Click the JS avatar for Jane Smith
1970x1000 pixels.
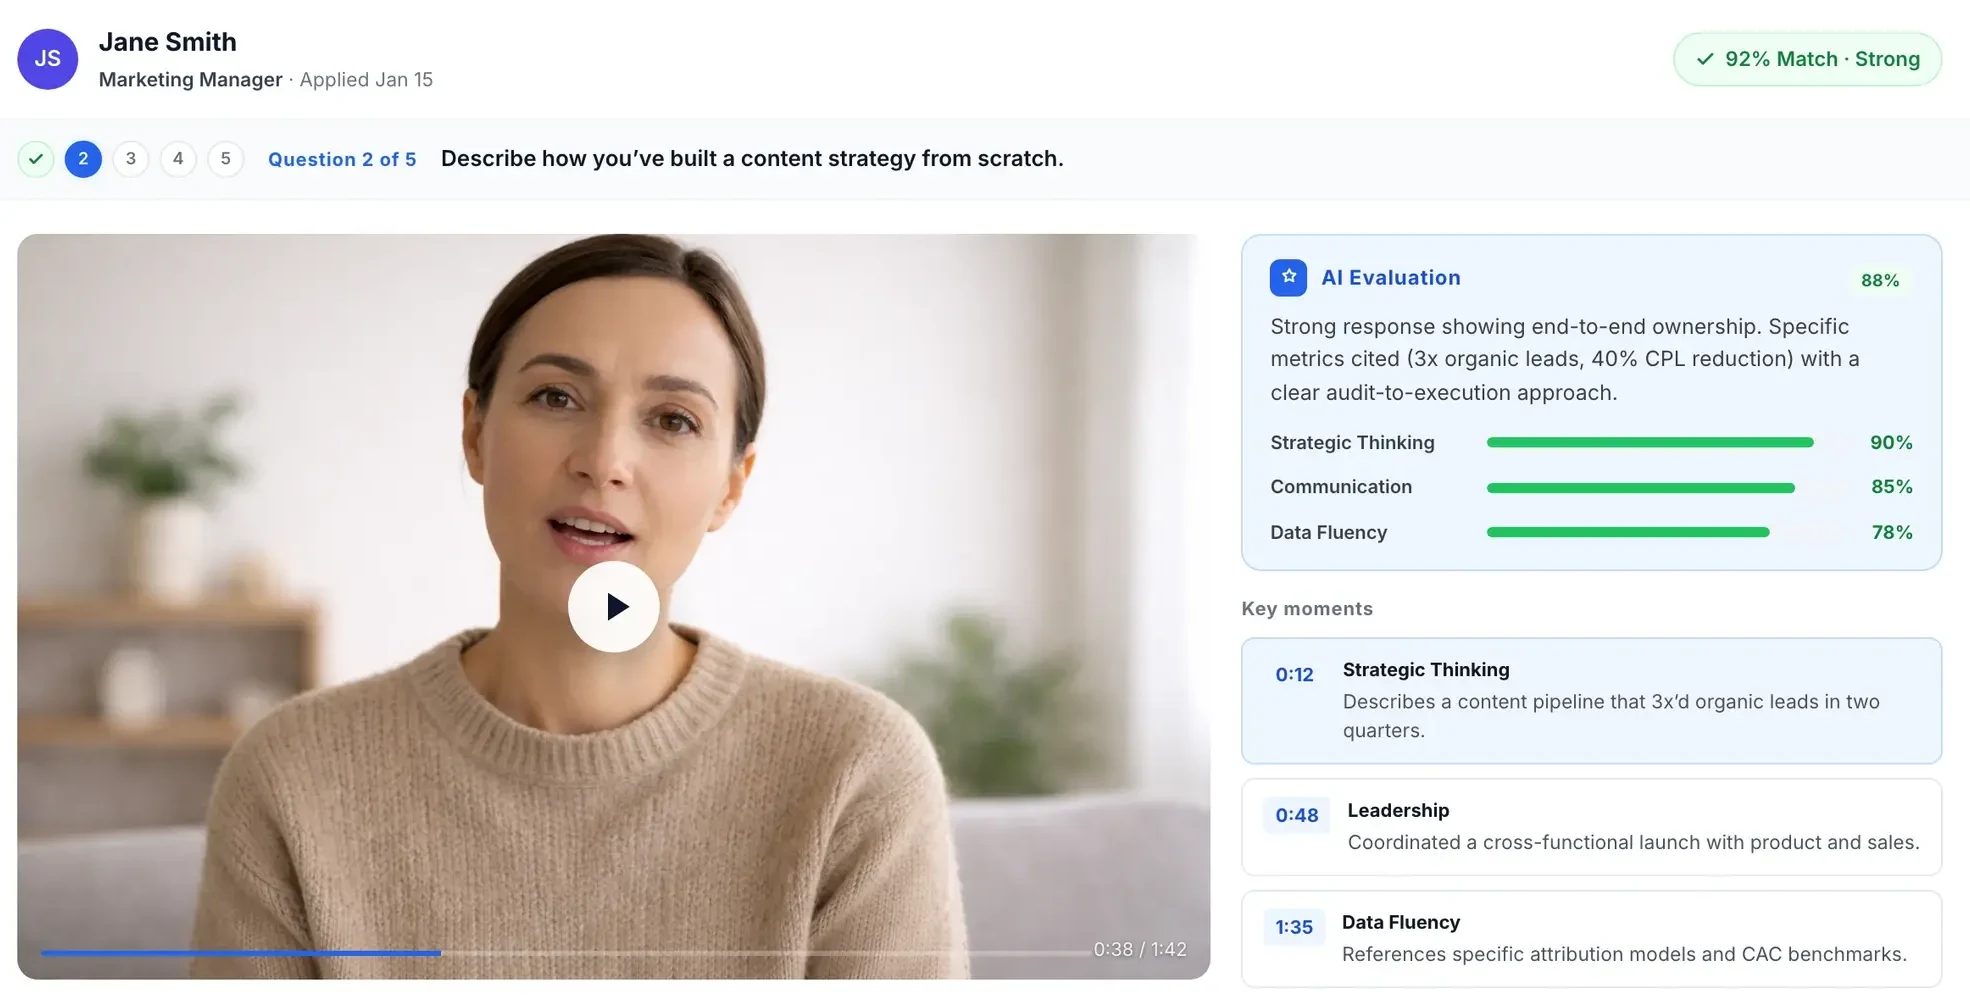click(47, 59)
